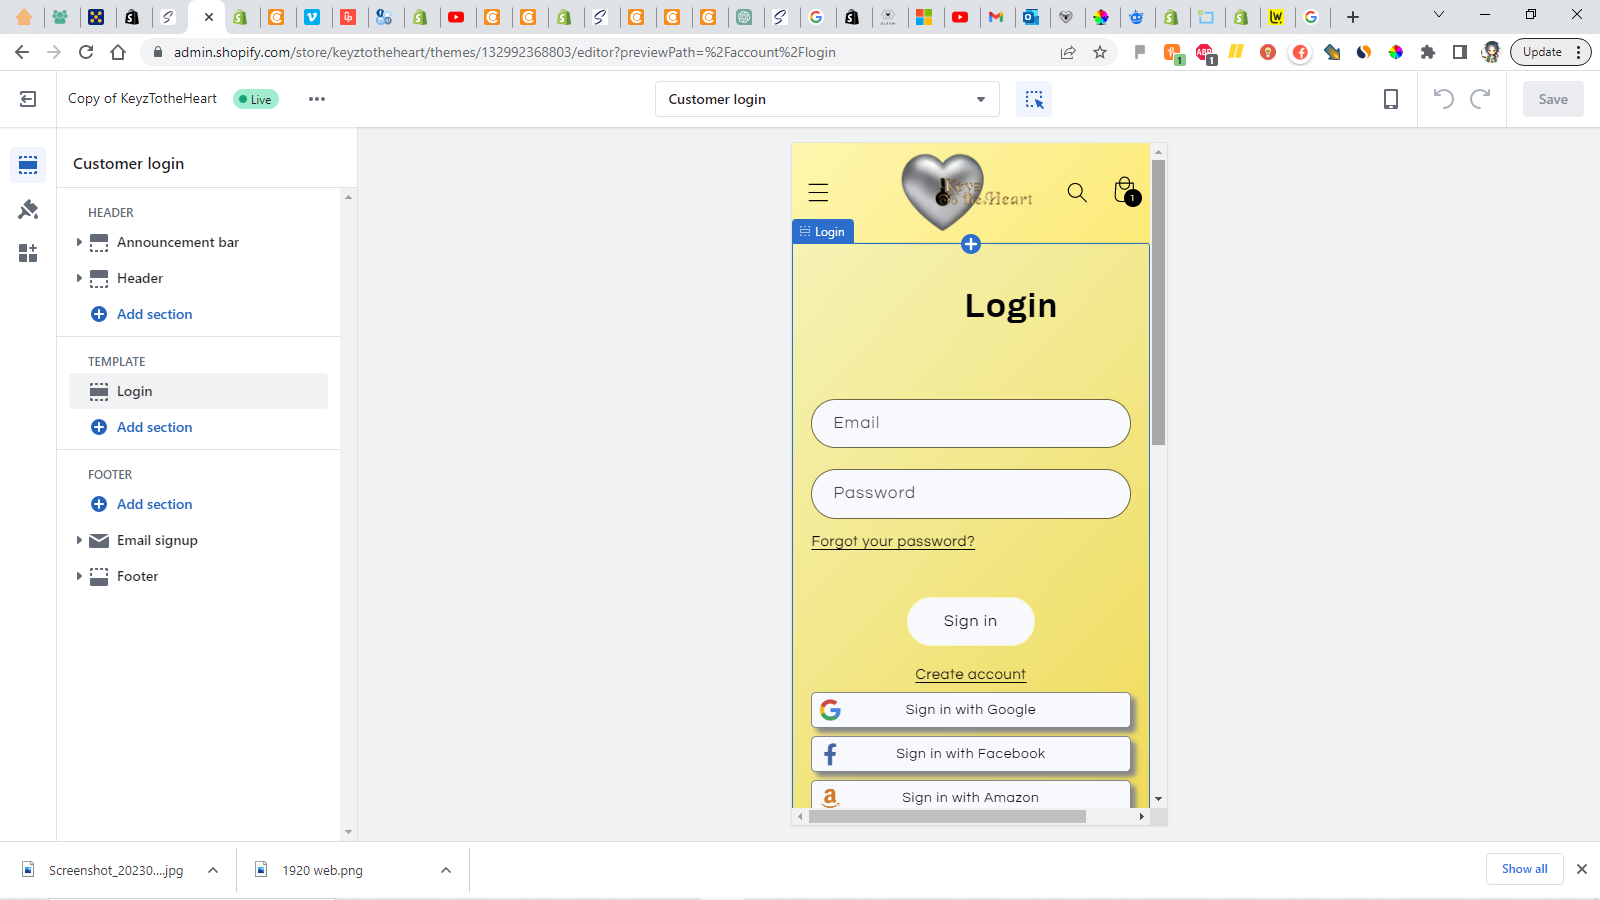The image size is (1600, 900).
Task: Search tabs with the chevron button
Action: pos(1439,15)
